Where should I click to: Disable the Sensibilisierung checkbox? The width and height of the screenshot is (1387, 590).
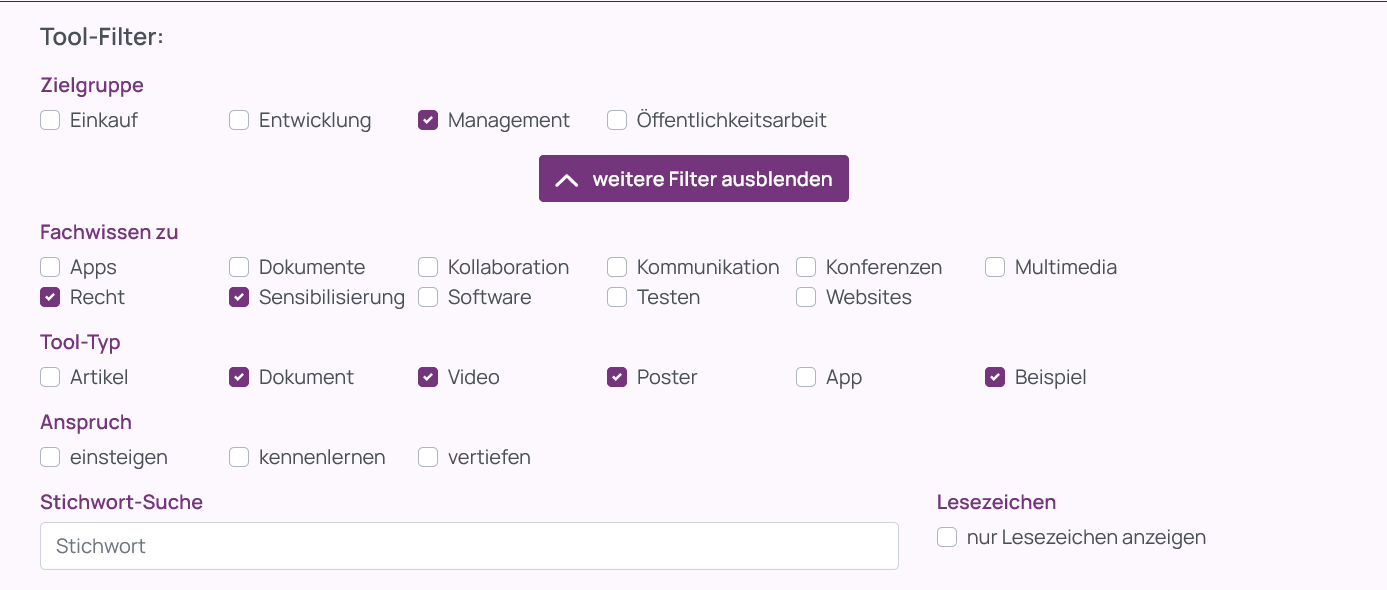click(239, 297)
